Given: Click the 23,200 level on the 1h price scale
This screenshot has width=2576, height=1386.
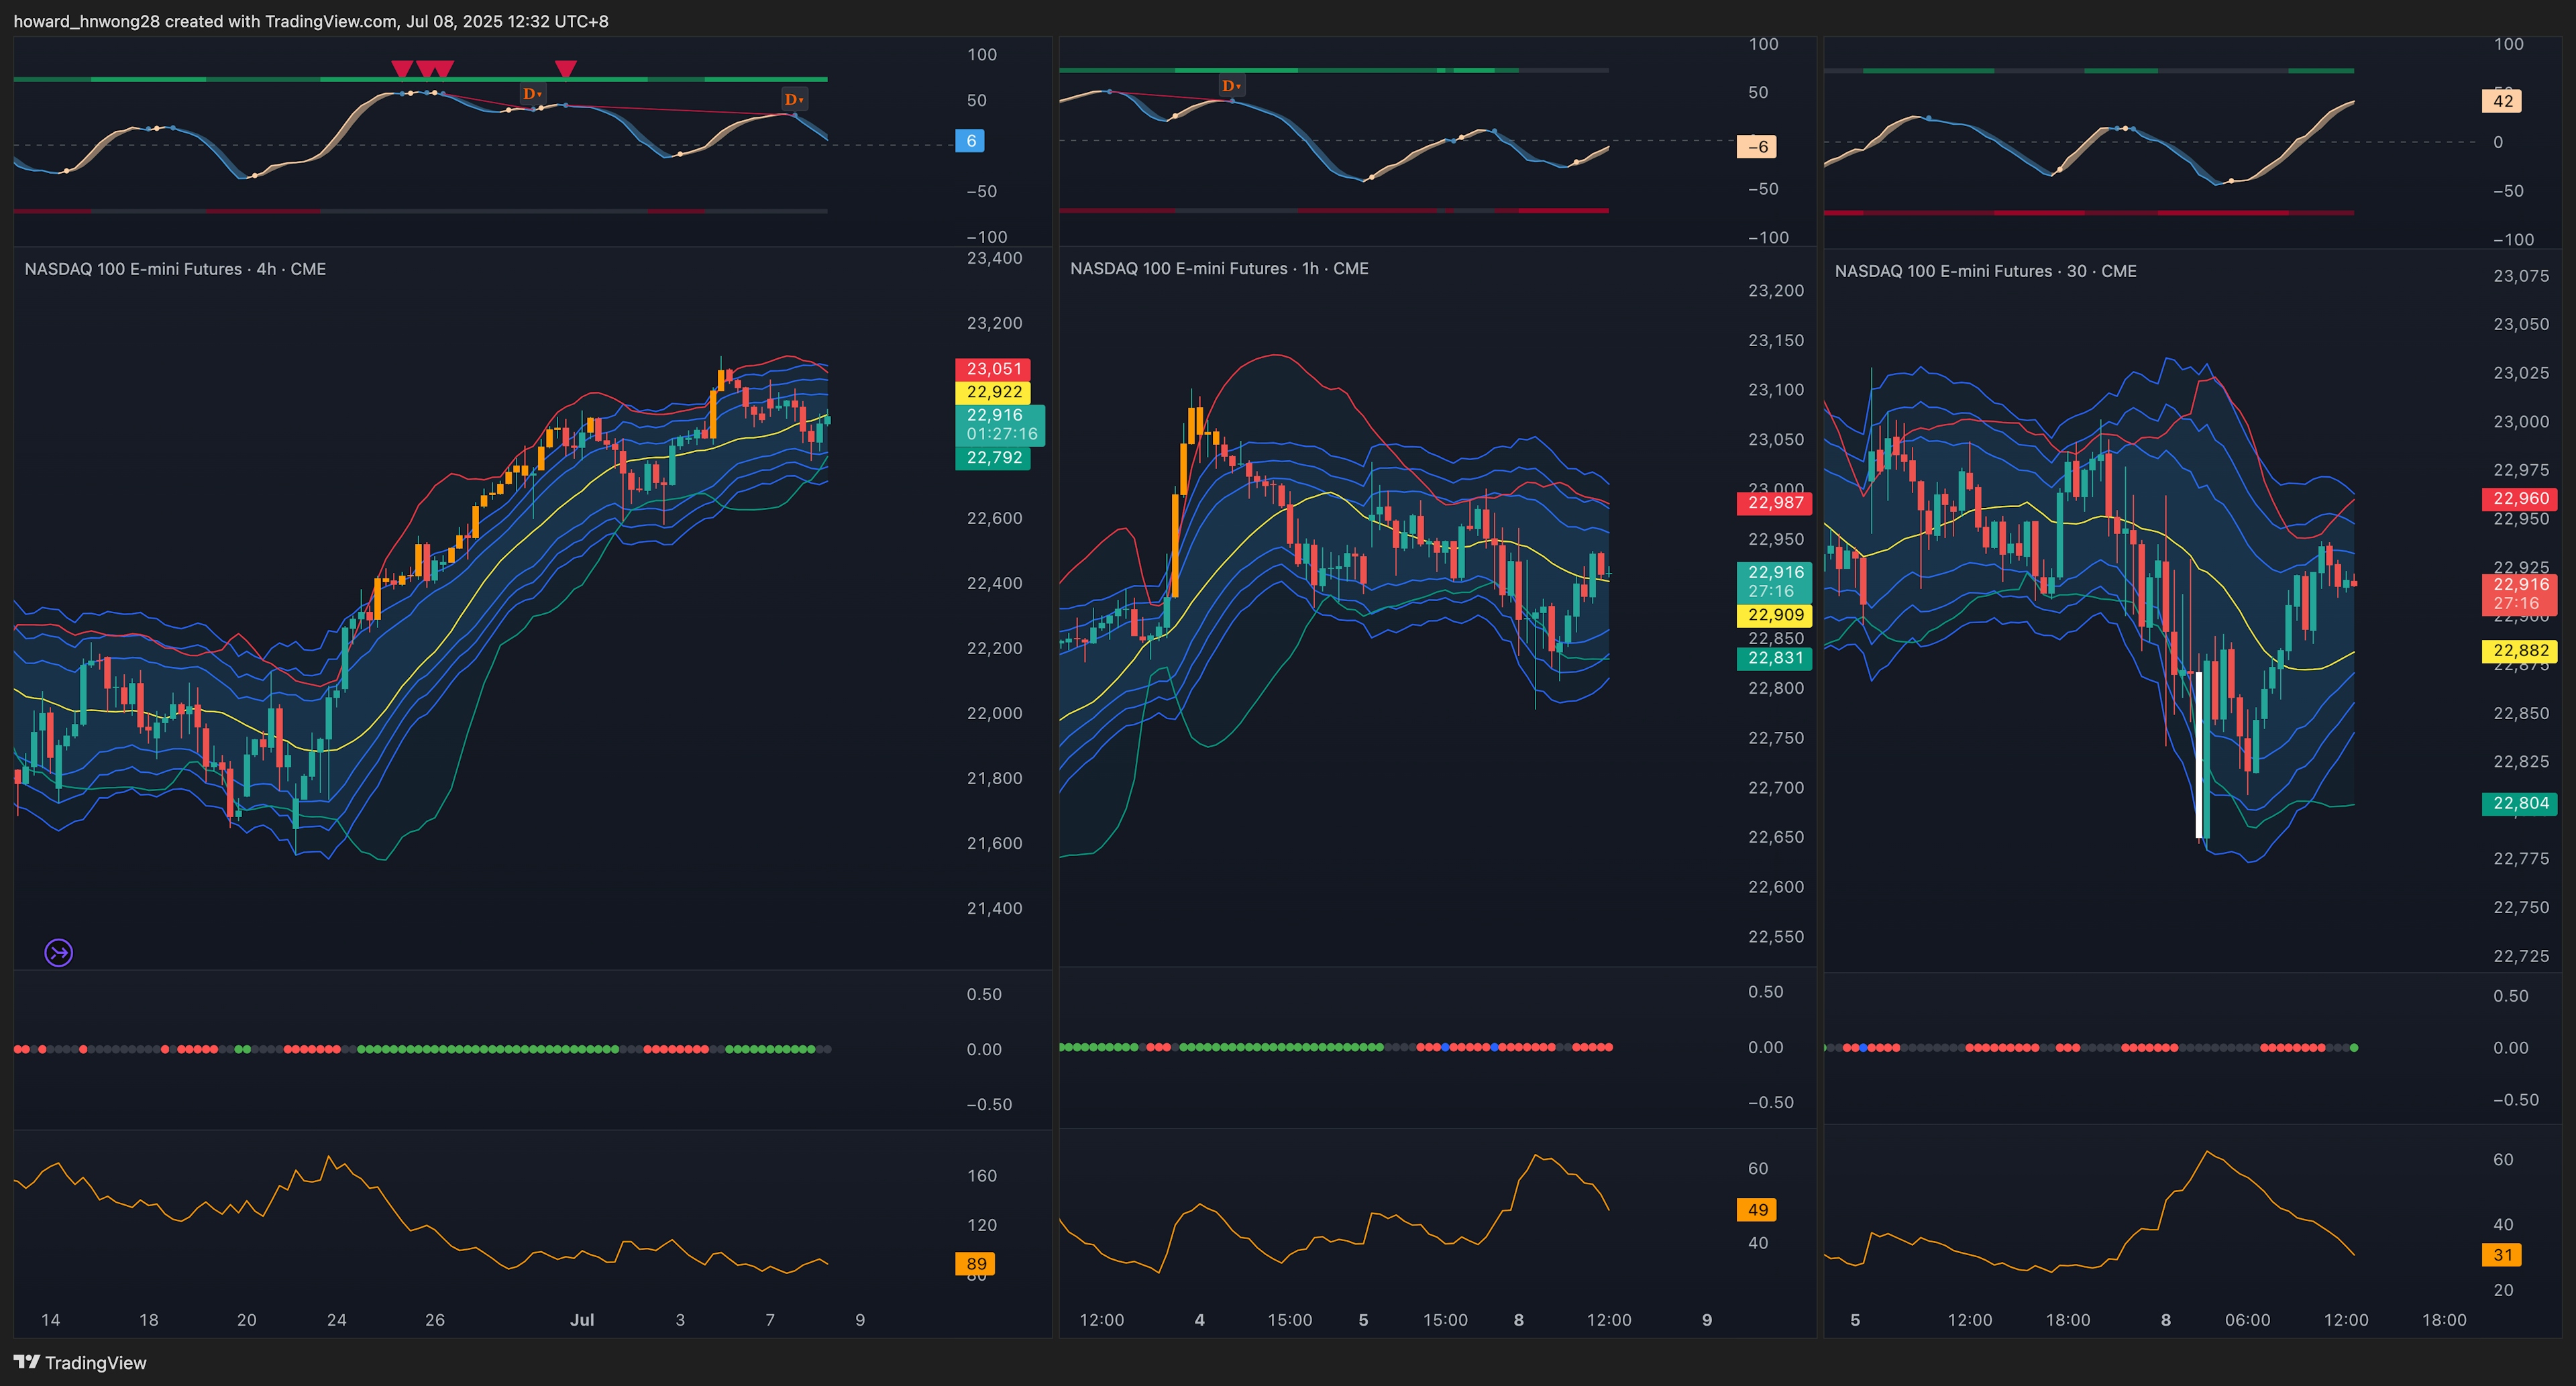Looking at the screenshot, I should click(x=1776, y=291).
